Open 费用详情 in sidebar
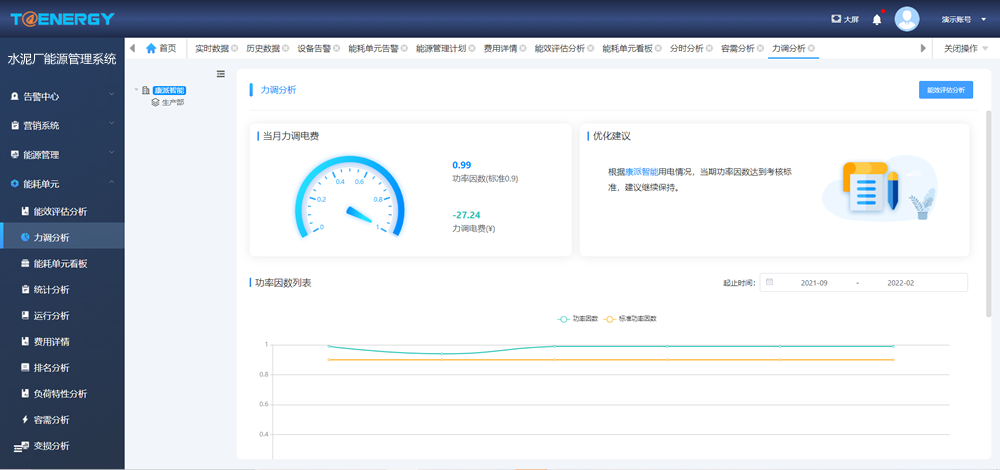 click(62, 342)
